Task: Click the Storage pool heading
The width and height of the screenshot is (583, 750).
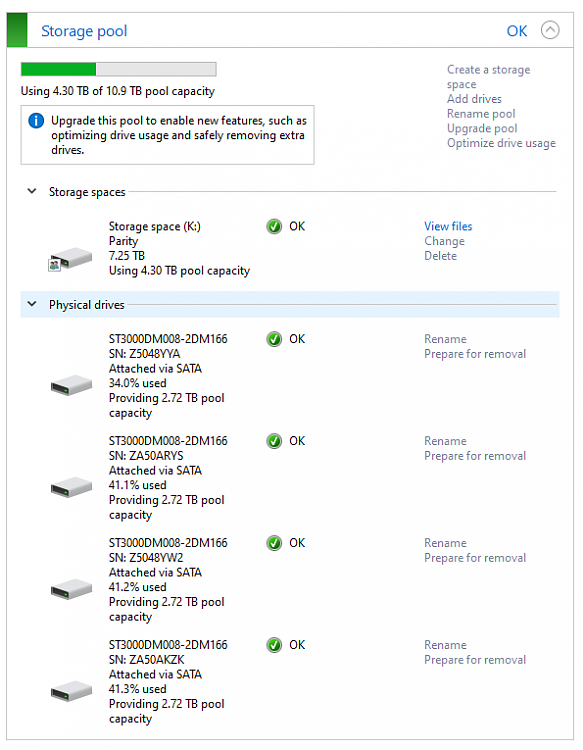Action: point(84,31)
